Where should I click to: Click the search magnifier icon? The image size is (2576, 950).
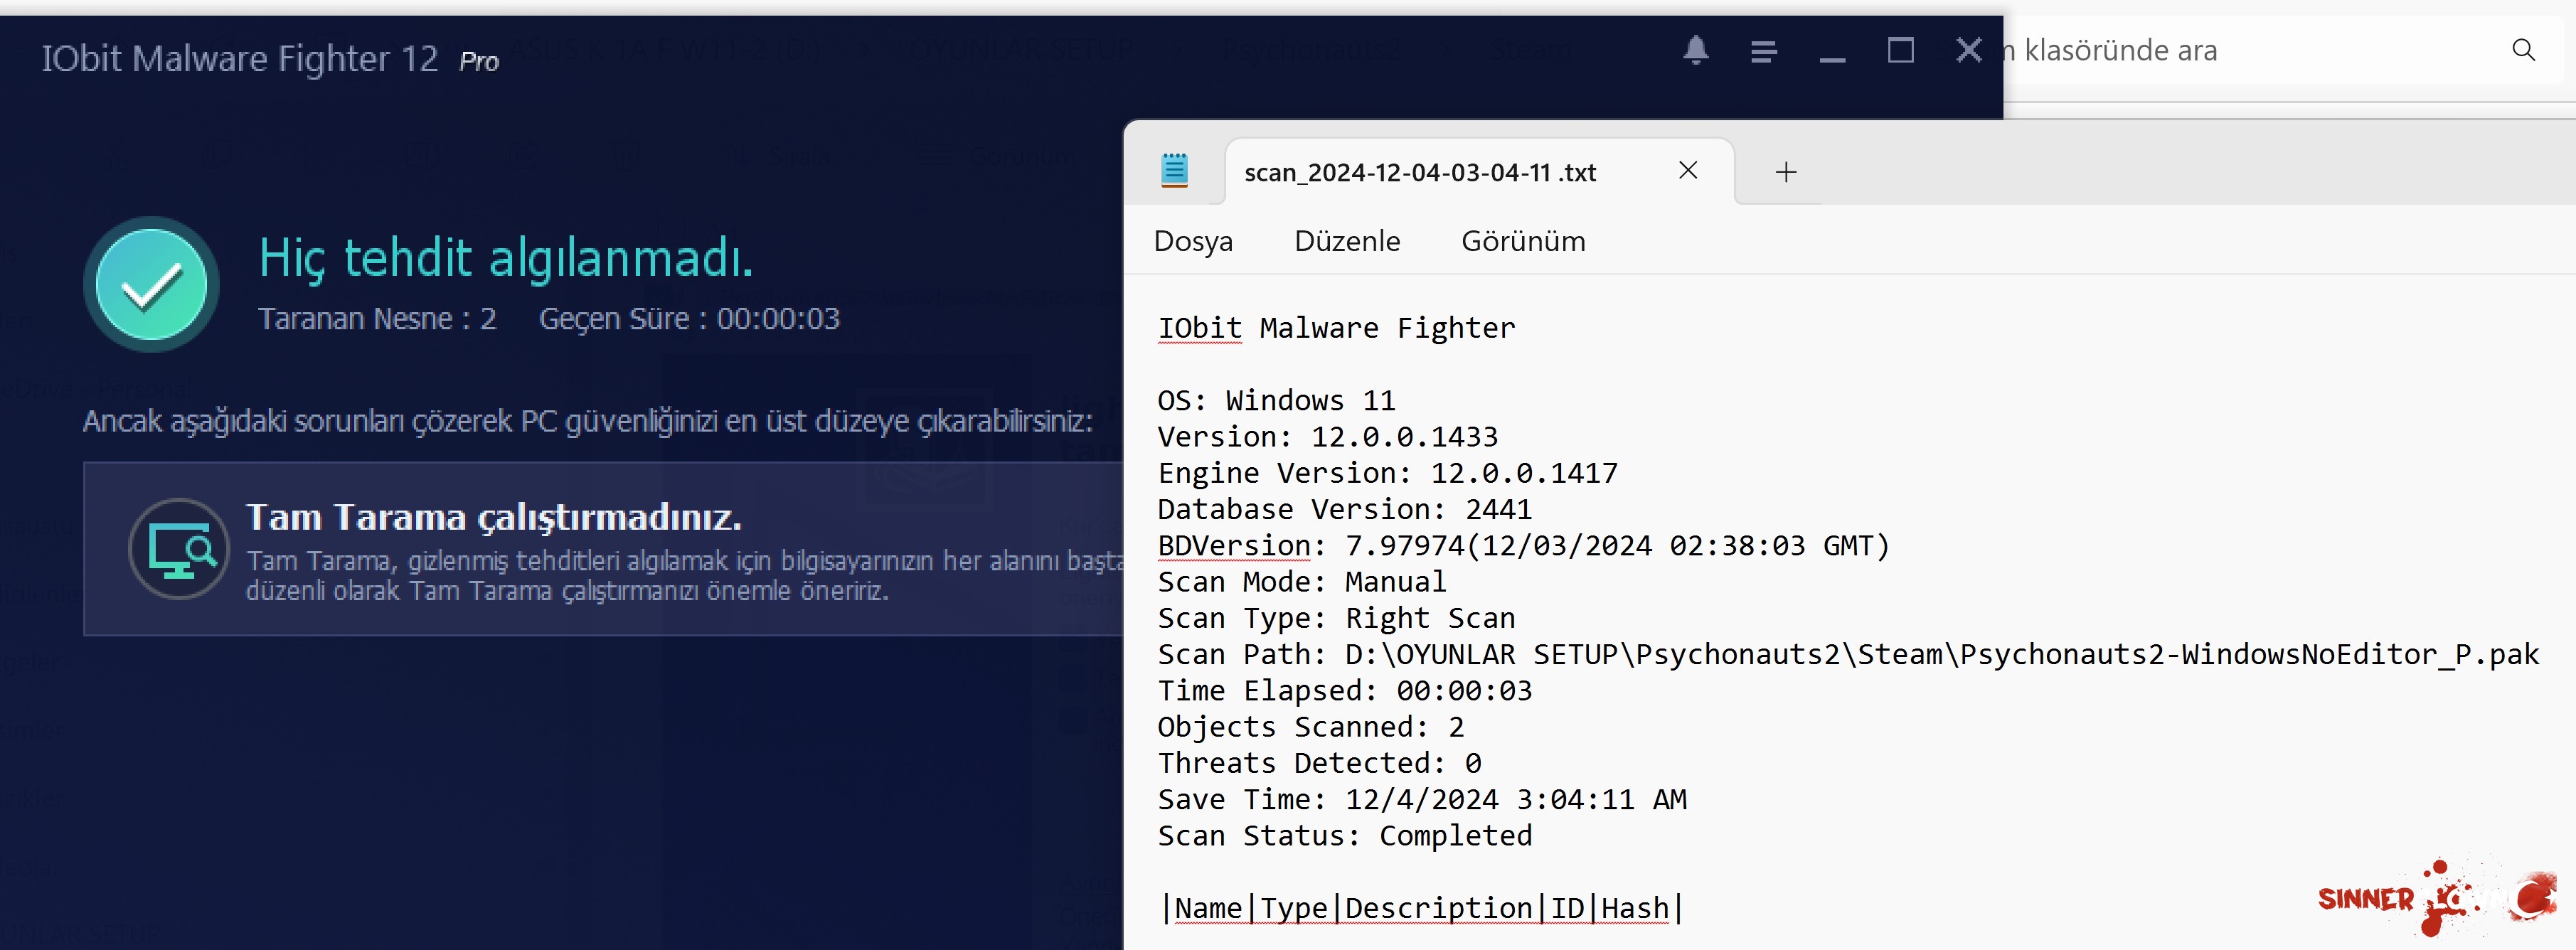[2523, 50]
